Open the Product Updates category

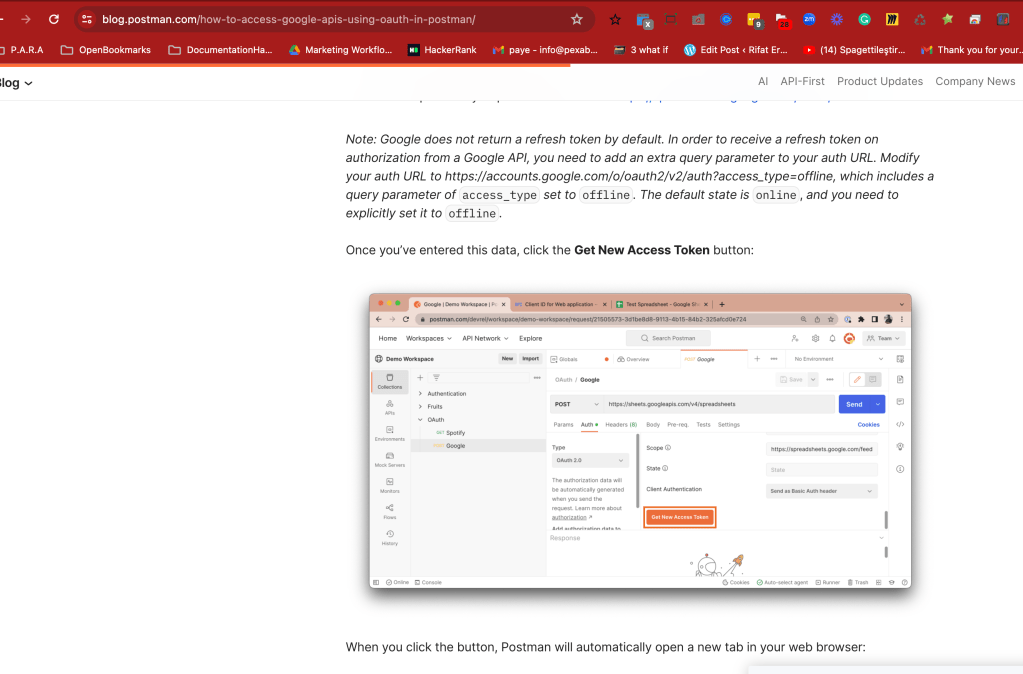pos(879,82)
